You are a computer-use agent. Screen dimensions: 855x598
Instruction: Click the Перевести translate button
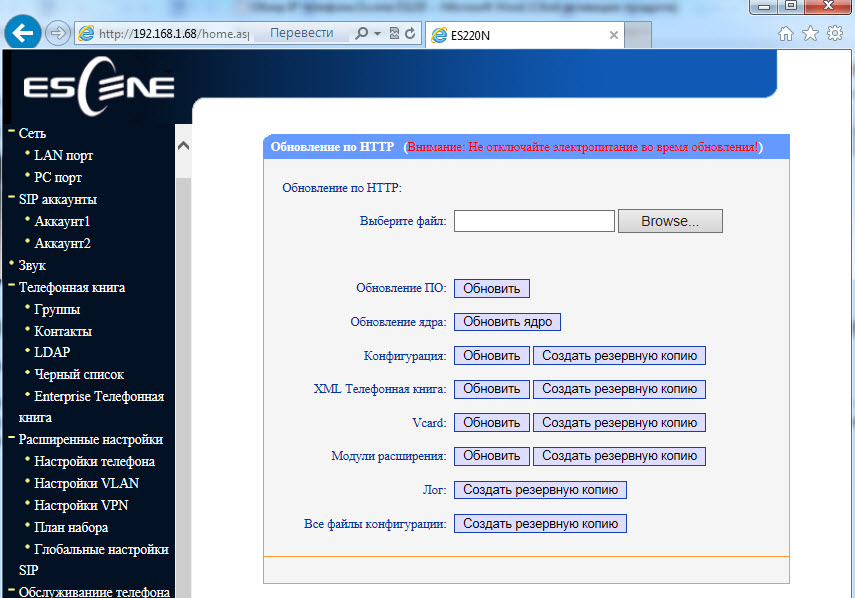302,33
